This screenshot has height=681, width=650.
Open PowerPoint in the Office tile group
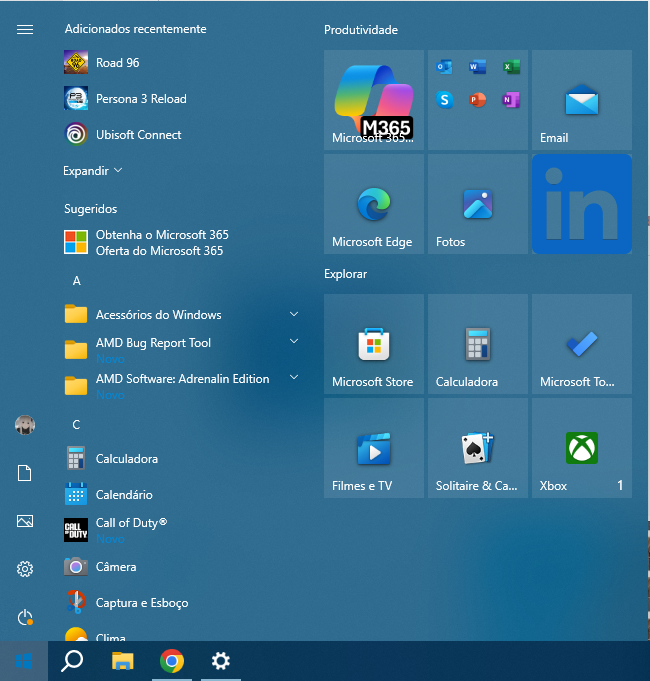point(478,100)
